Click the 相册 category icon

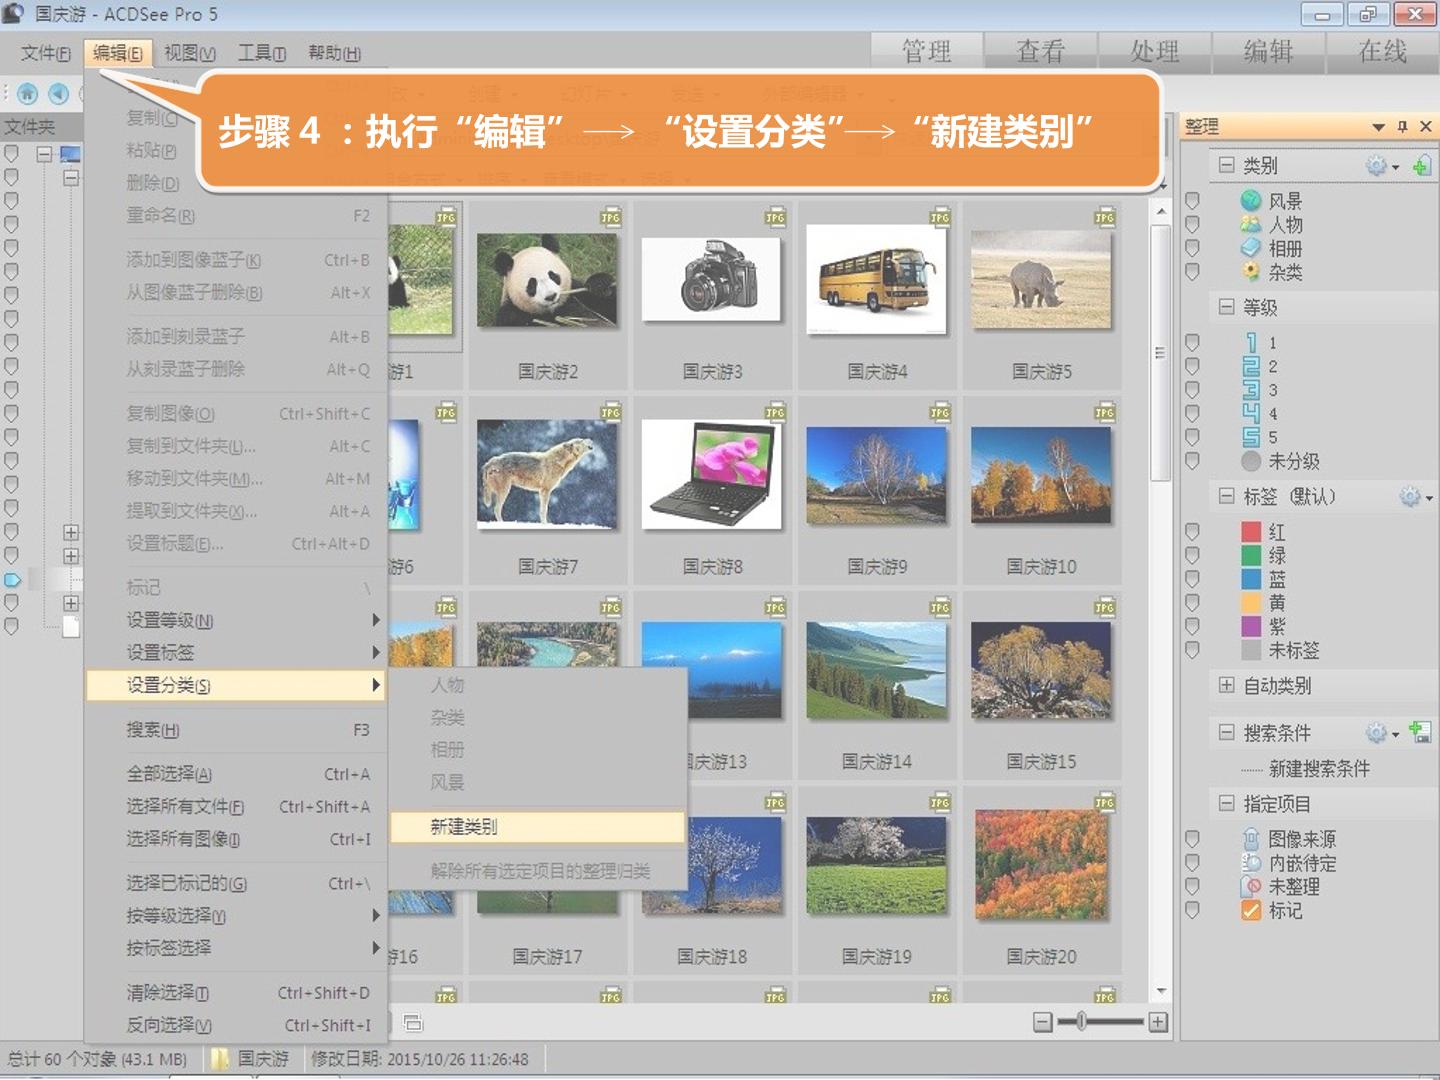tap(1251, 248)
